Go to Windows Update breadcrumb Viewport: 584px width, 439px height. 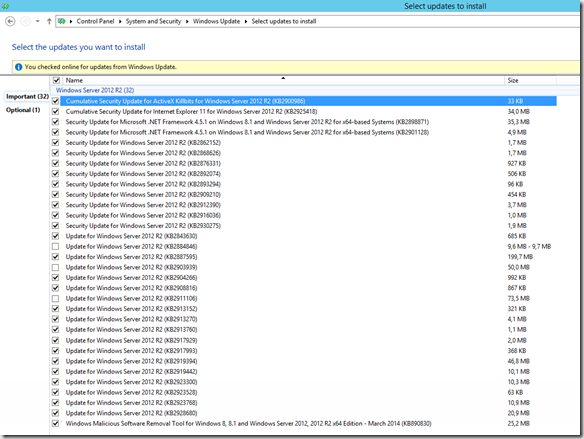pos(216,21)
